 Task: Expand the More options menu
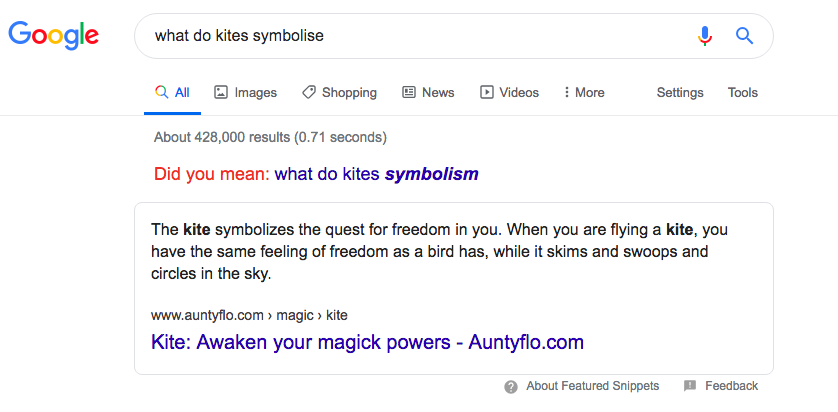click(584, 92)
